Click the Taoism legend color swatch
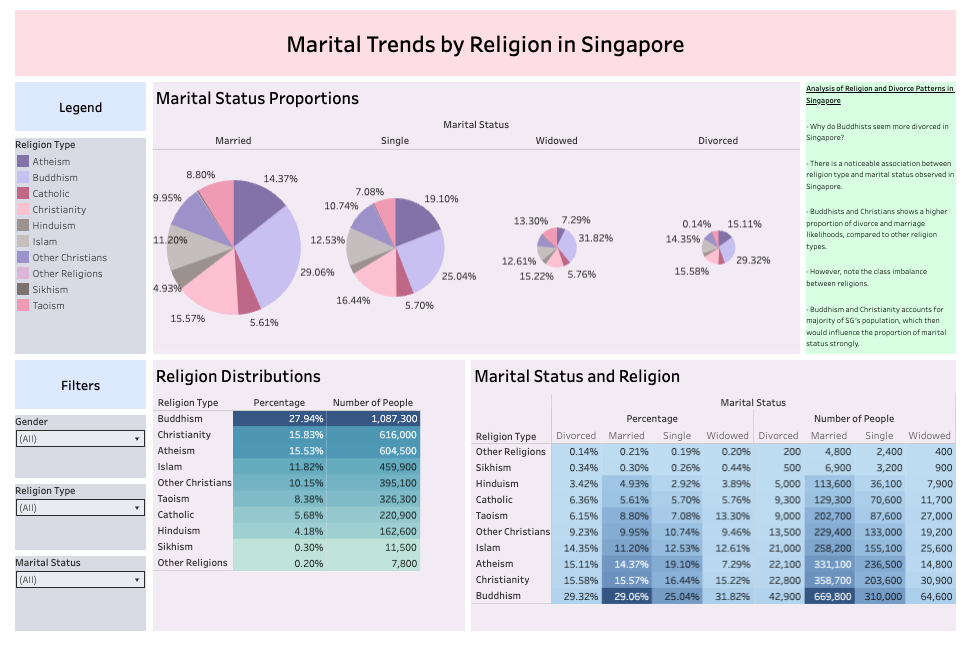Viewport: 969px width, 671px height. pos(23,306)
